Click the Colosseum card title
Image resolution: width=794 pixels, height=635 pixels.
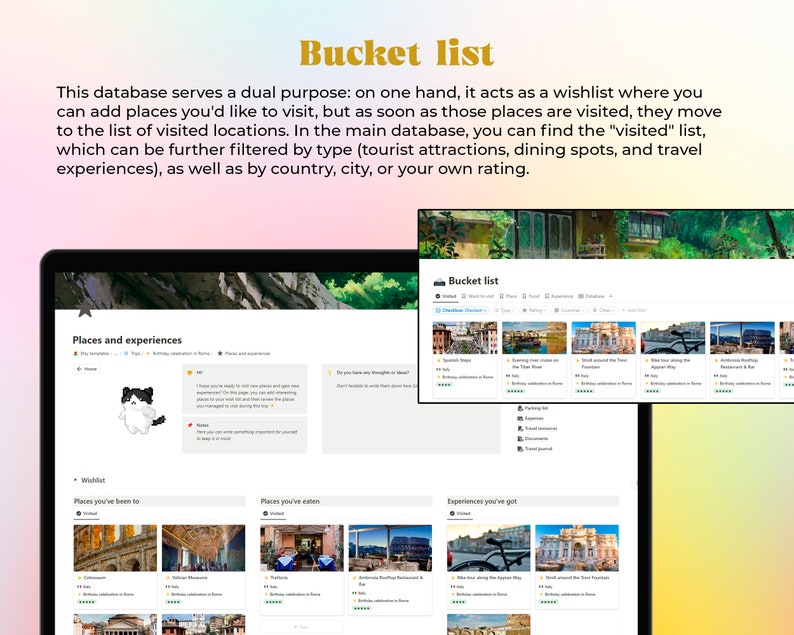pyautogui.click(x=95, y=577)
